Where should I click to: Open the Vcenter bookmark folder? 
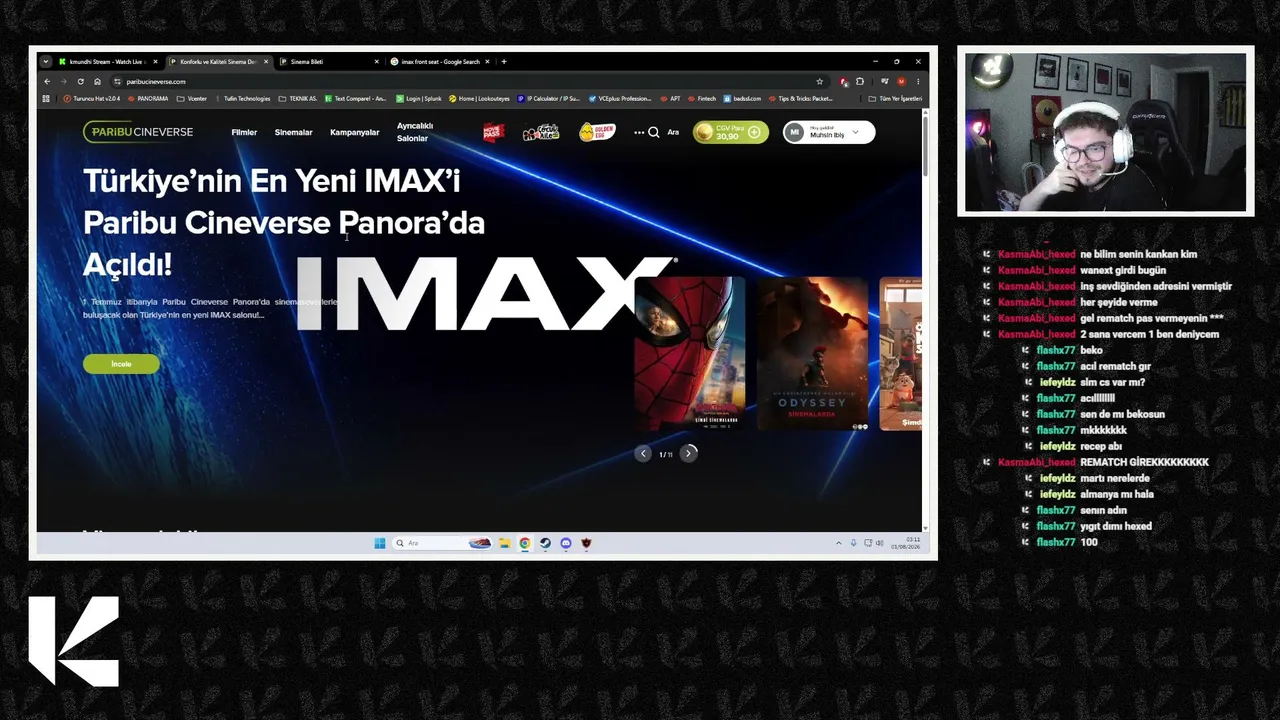(x=192, y=99)
